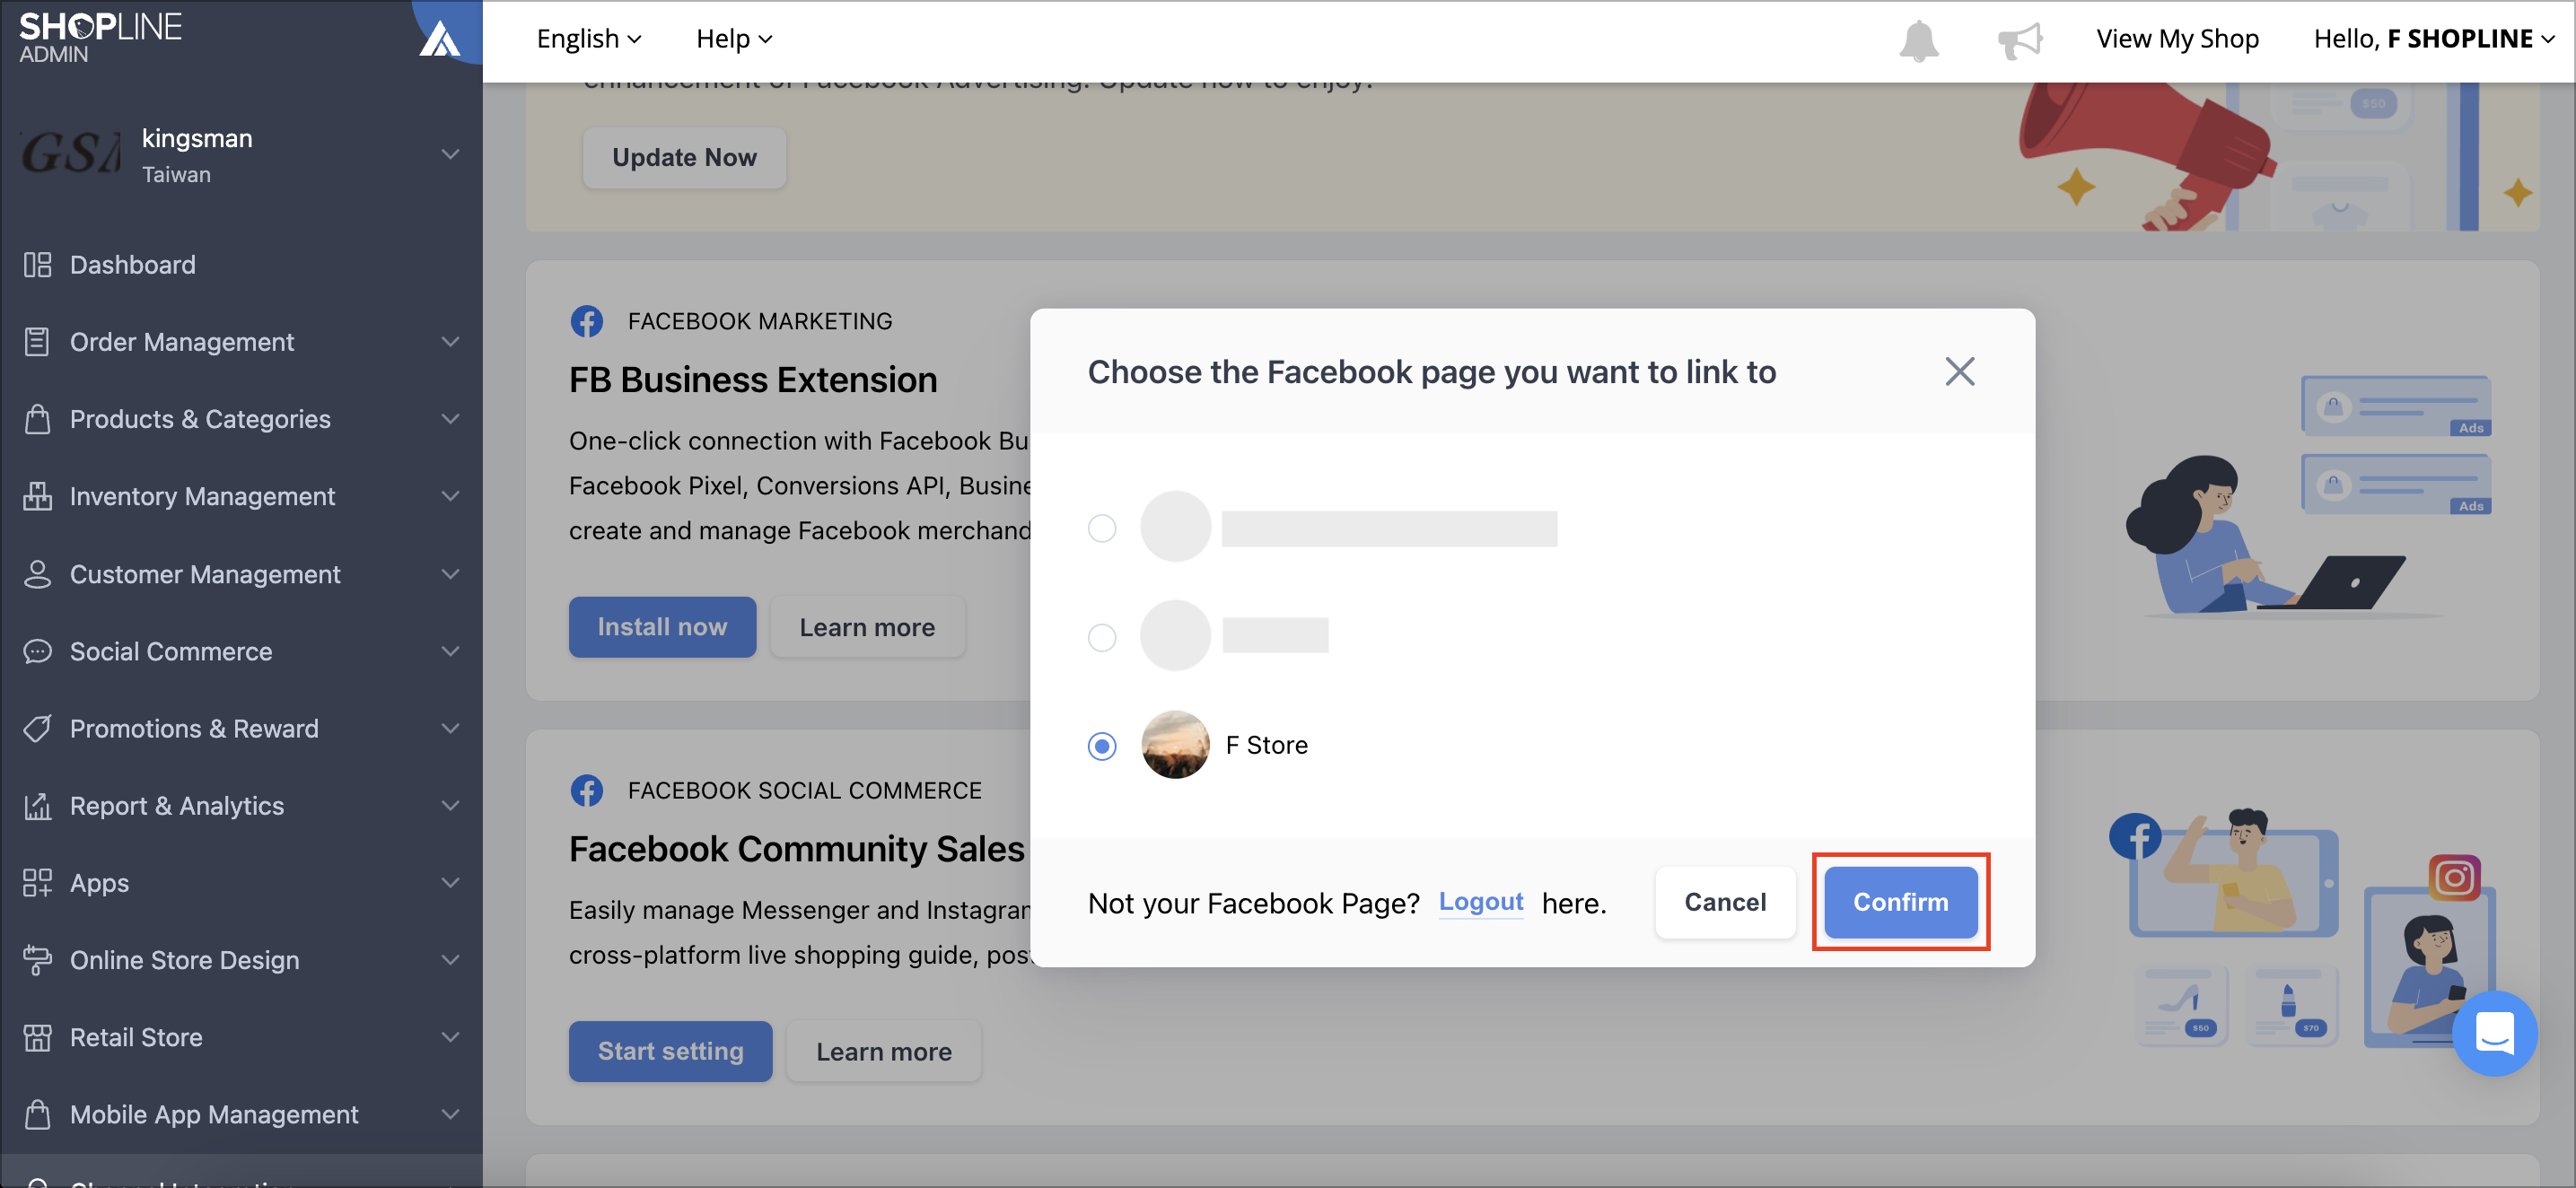The width and height of the screenshot is (2576, 1188).
Task: Click the Inventory Management icon
Action: [37, 496]
